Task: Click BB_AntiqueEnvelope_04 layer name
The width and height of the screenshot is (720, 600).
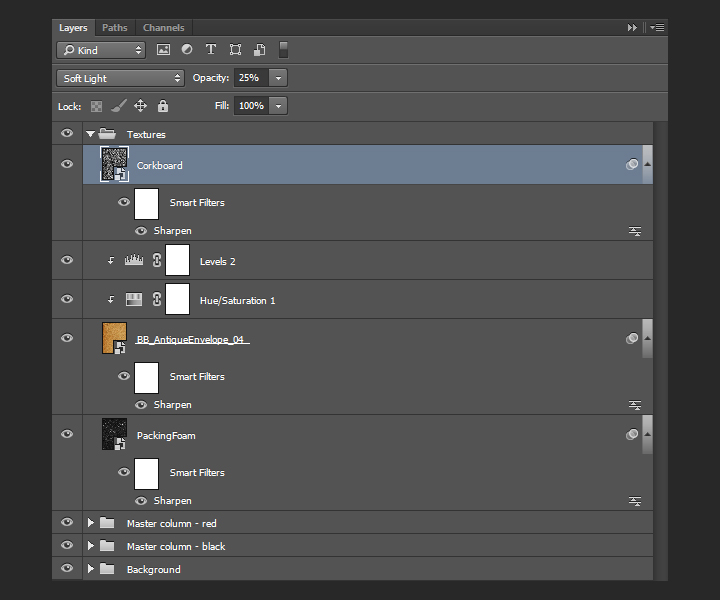Action: pyautogui.click(x=192, y=340)
